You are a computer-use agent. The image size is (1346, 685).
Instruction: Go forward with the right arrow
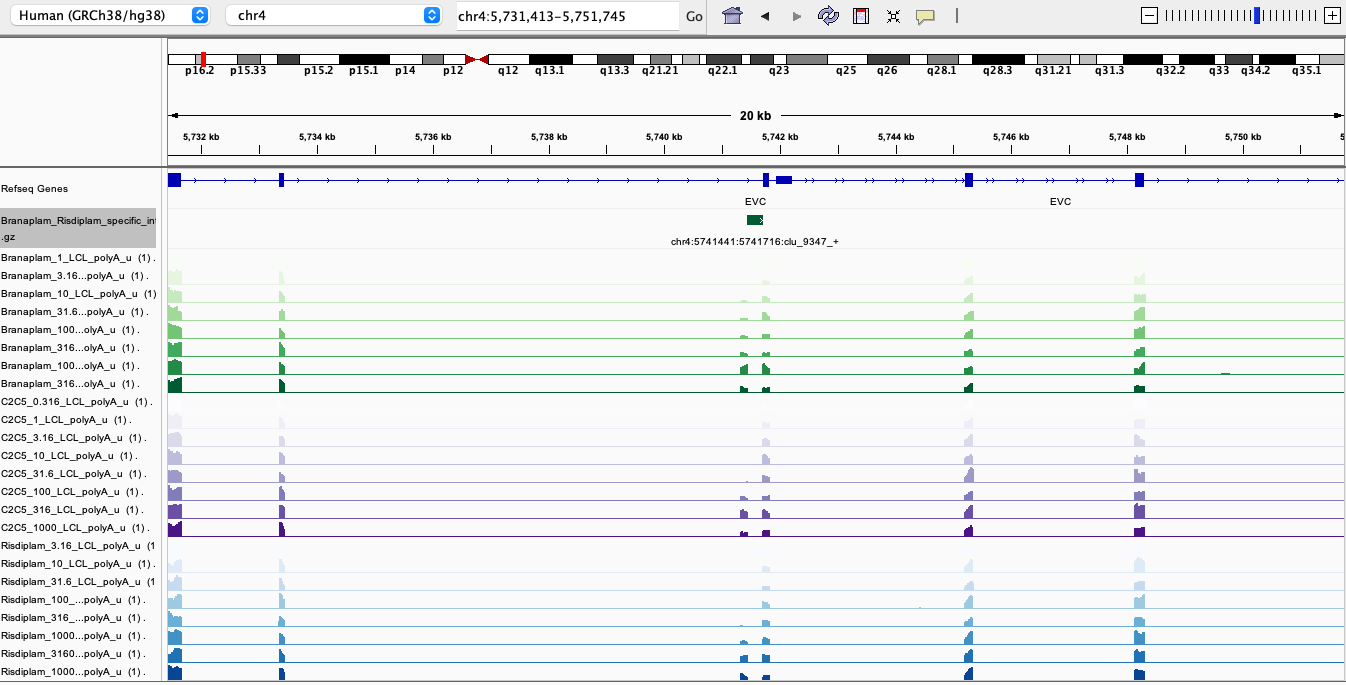tap(797, 16)
